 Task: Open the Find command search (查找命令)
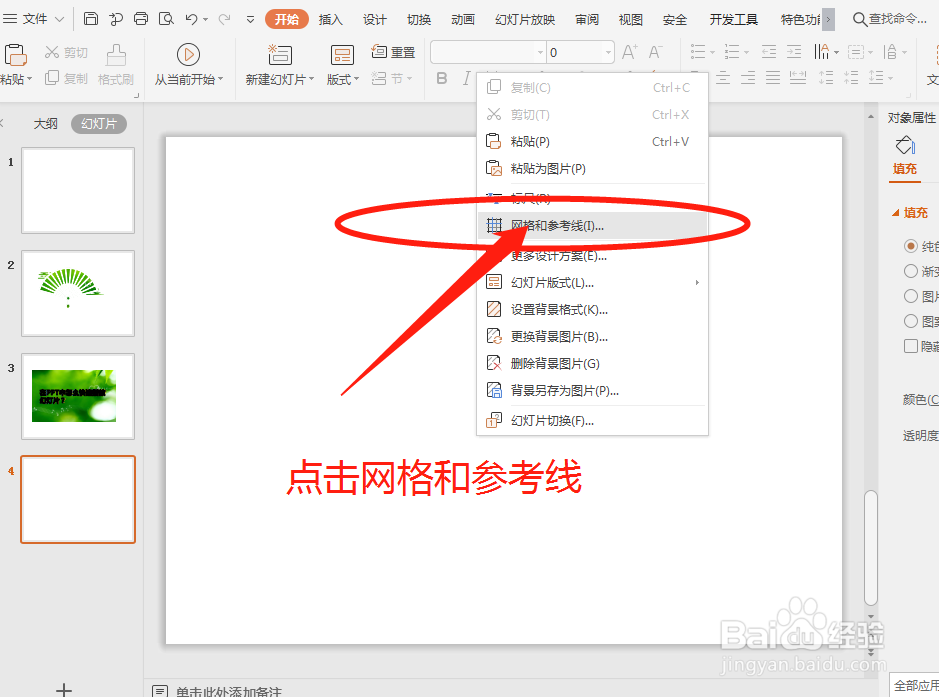click(x=888, y=18)
